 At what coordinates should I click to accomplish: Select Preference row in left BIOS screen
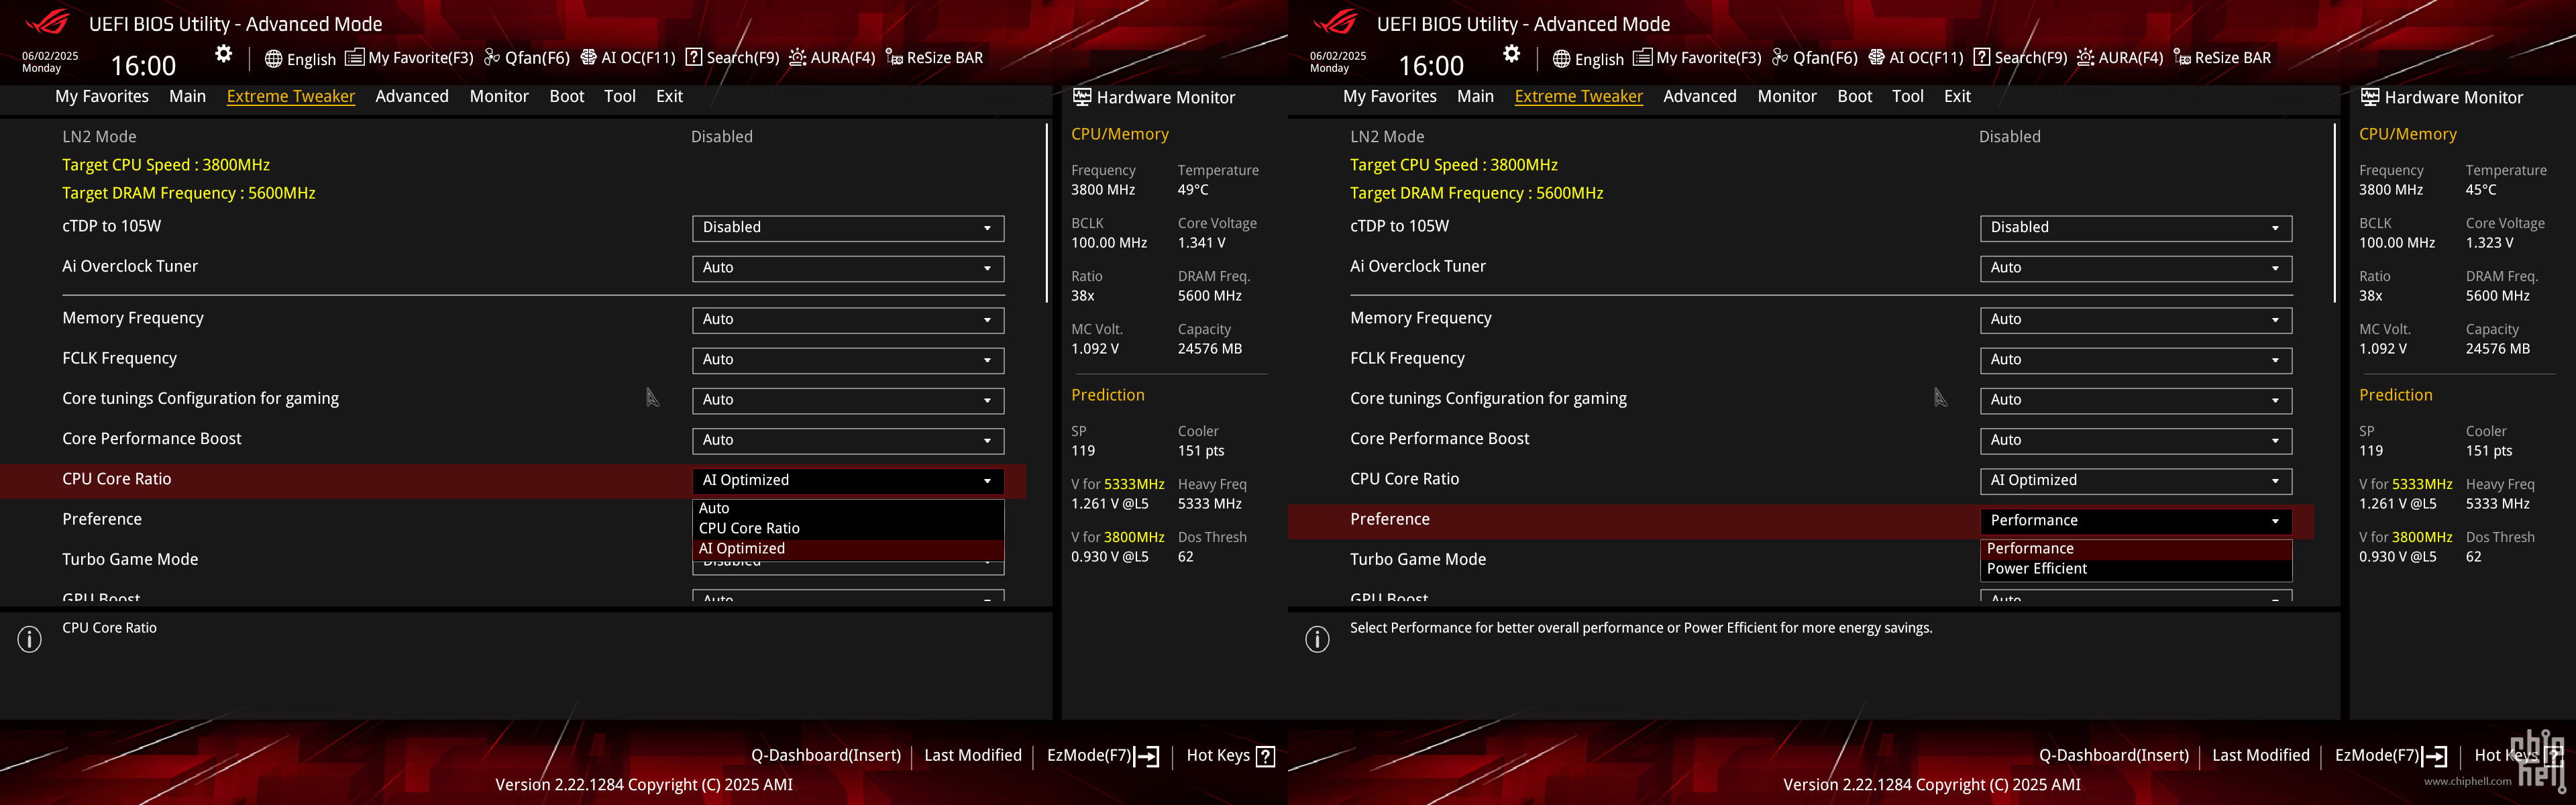point(514,520)
